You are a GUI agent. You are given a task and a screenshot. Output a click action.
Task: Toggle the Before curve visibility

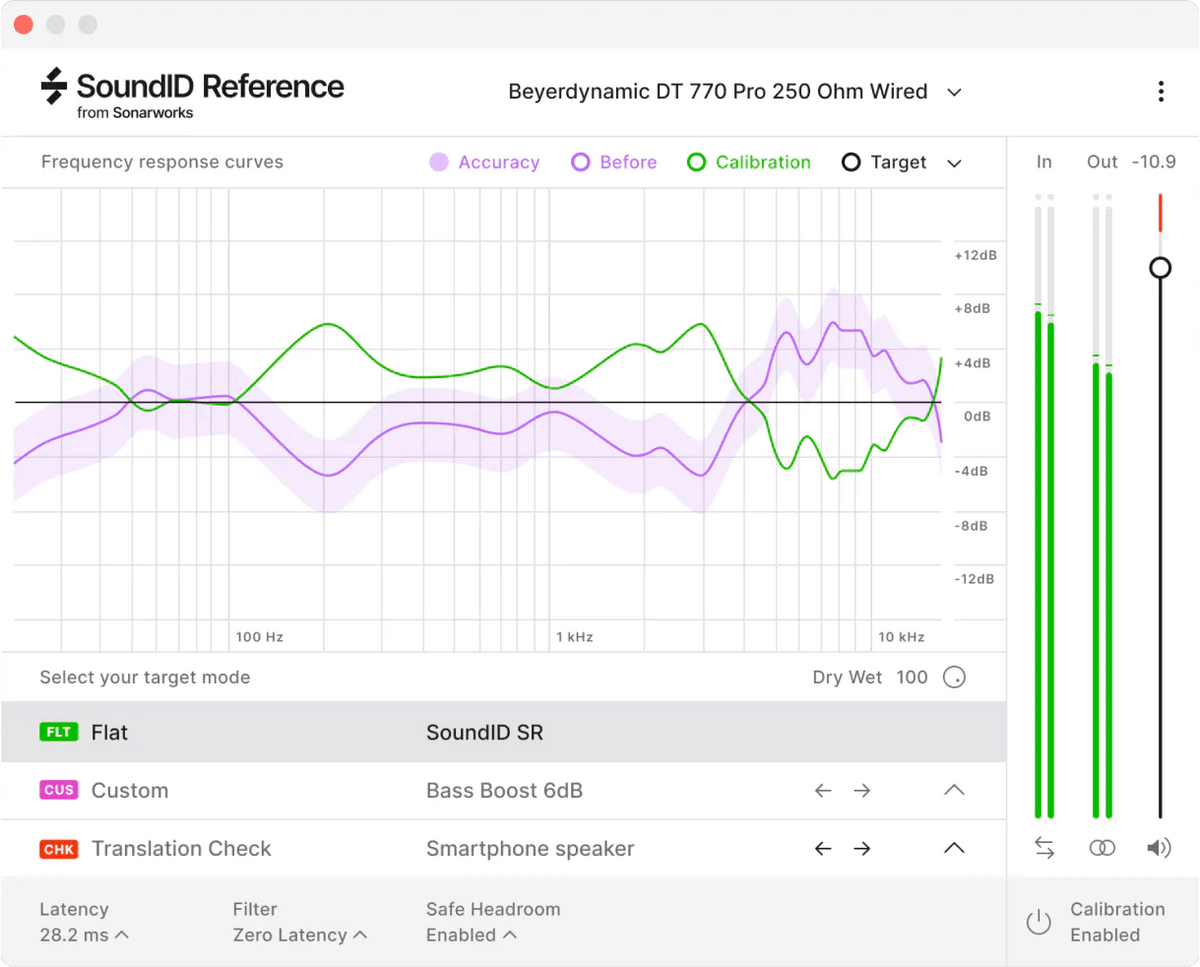point(580,162)
